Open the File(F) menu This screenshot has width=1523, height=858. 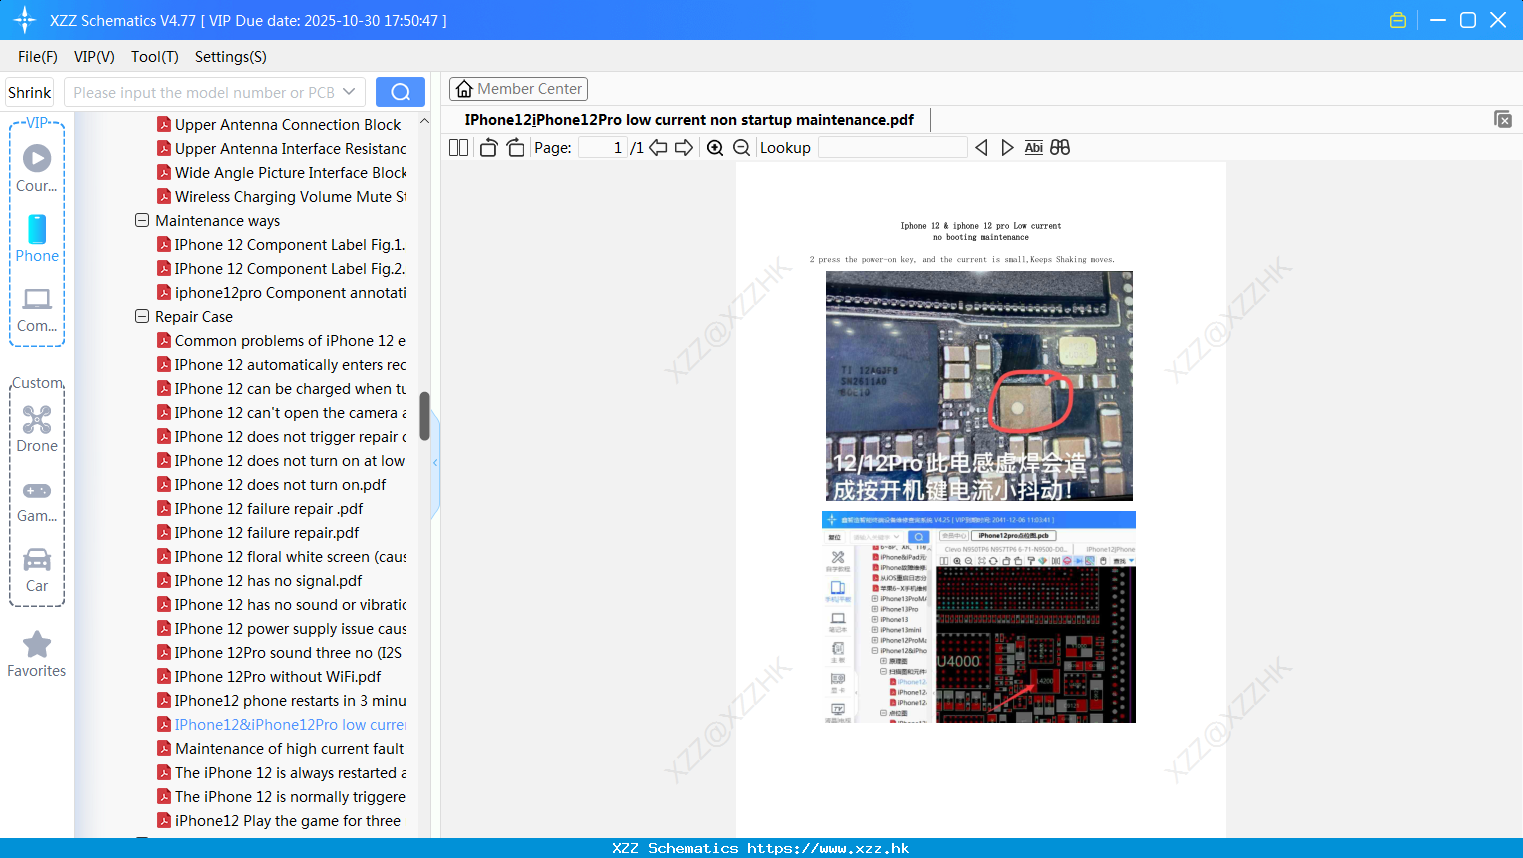[x=38, y=56]
